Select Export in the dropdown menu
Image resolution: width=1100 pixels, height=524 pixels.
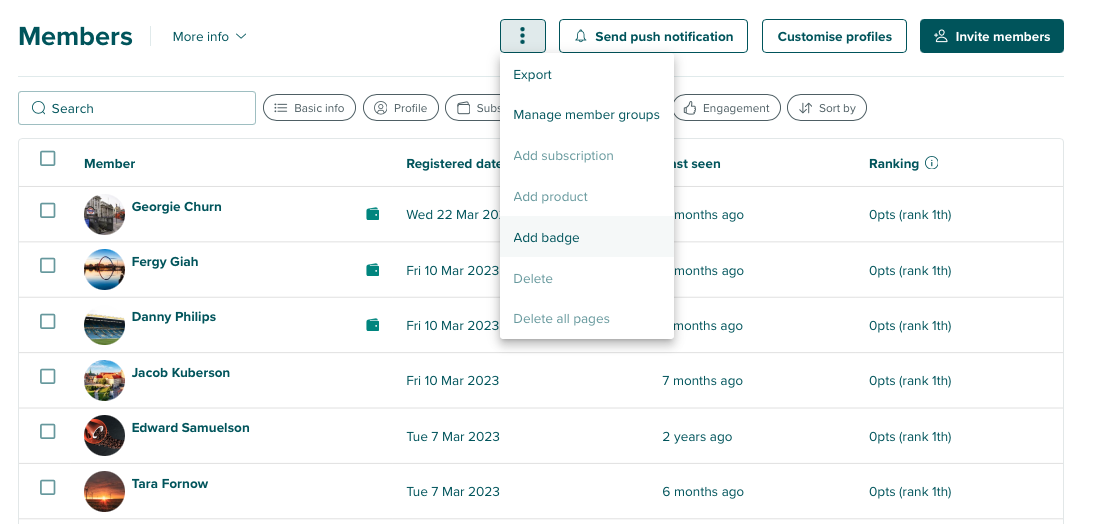(532, 75)
